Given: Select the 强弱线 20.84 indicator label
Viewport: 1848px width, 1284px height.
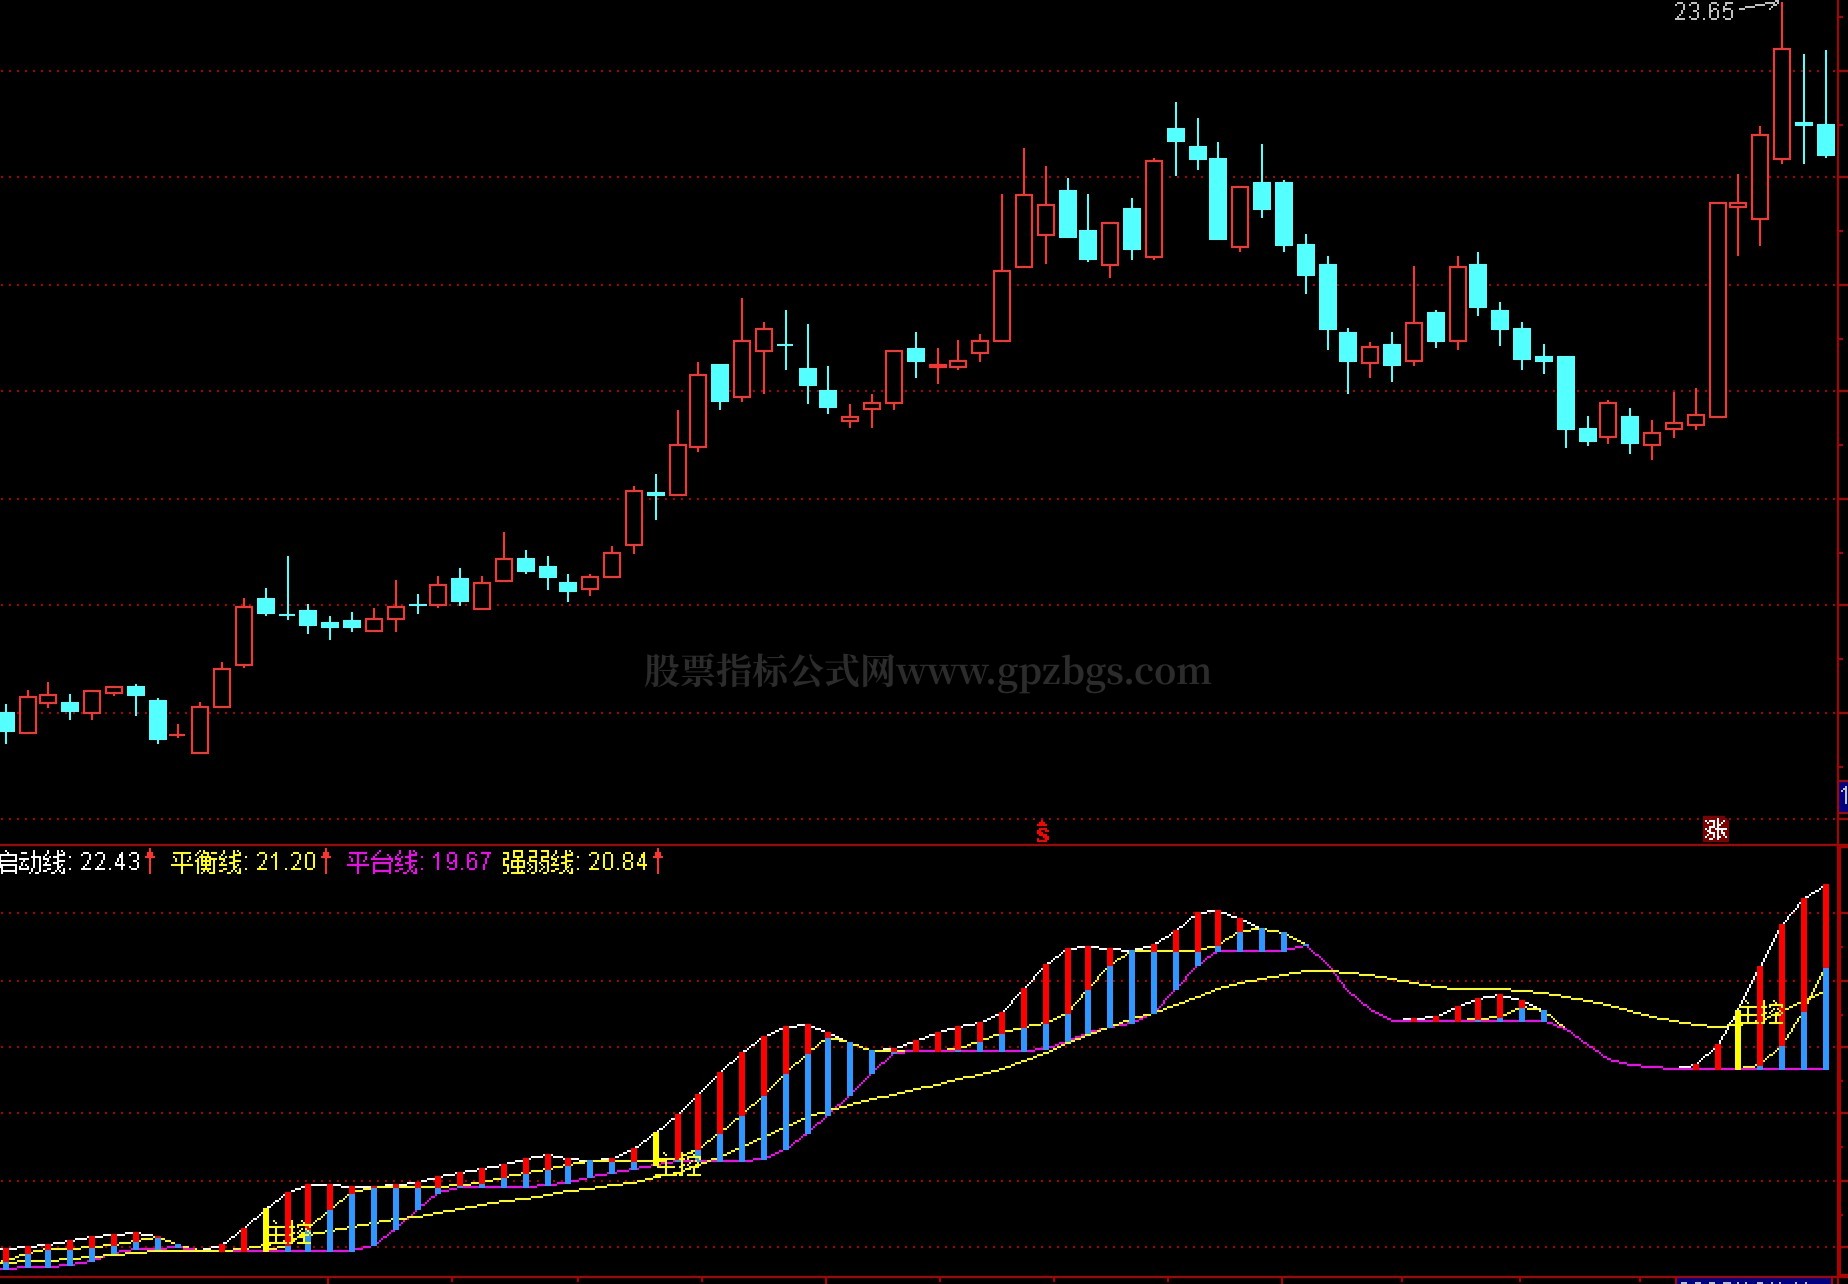Looking at the screenshot, I should click(575, 861).
